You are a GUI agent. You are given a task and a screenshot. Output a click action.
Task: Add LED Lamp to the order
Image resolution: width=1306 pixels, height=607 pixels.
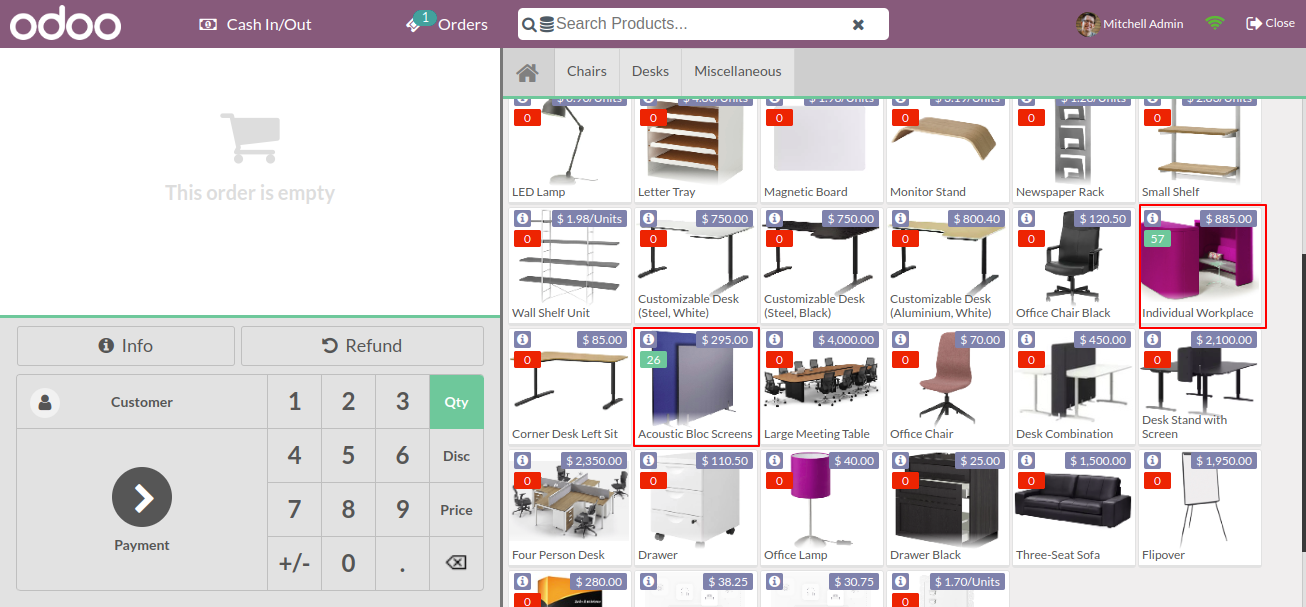pos(571,150)
